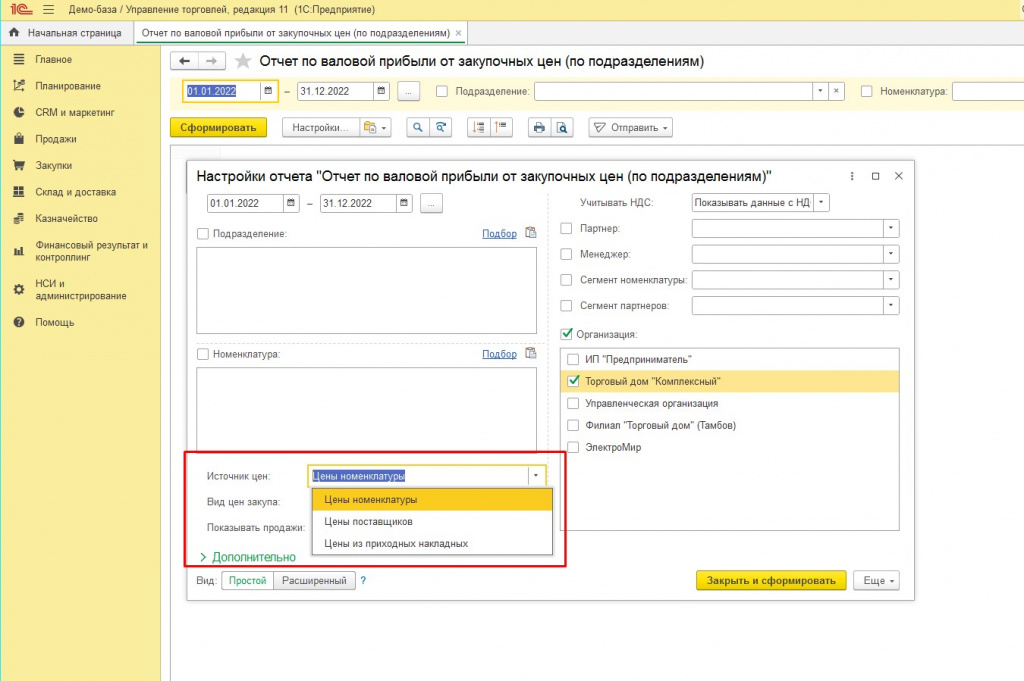Paste from clipboard icon next to Подразделение Подбор
This screenshot has height=681, width=1024.
[x=530, y=232]
